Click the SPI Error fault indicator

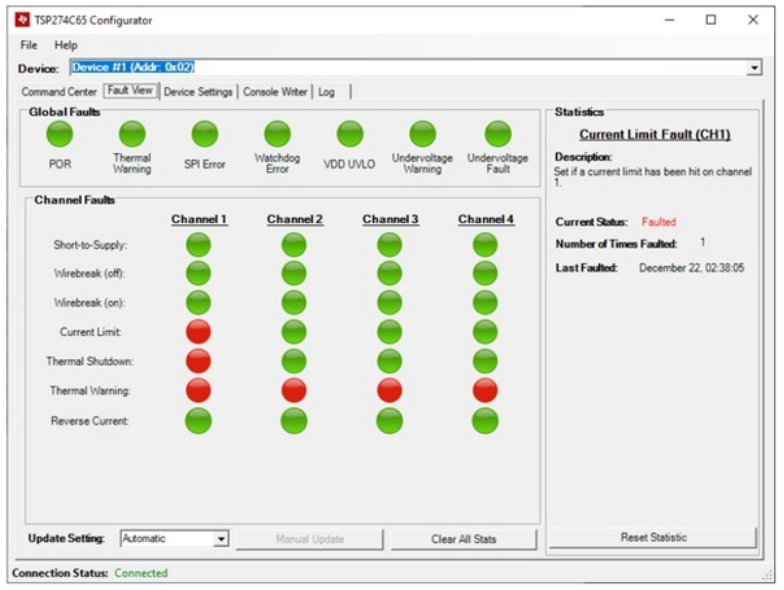point(204,134)
